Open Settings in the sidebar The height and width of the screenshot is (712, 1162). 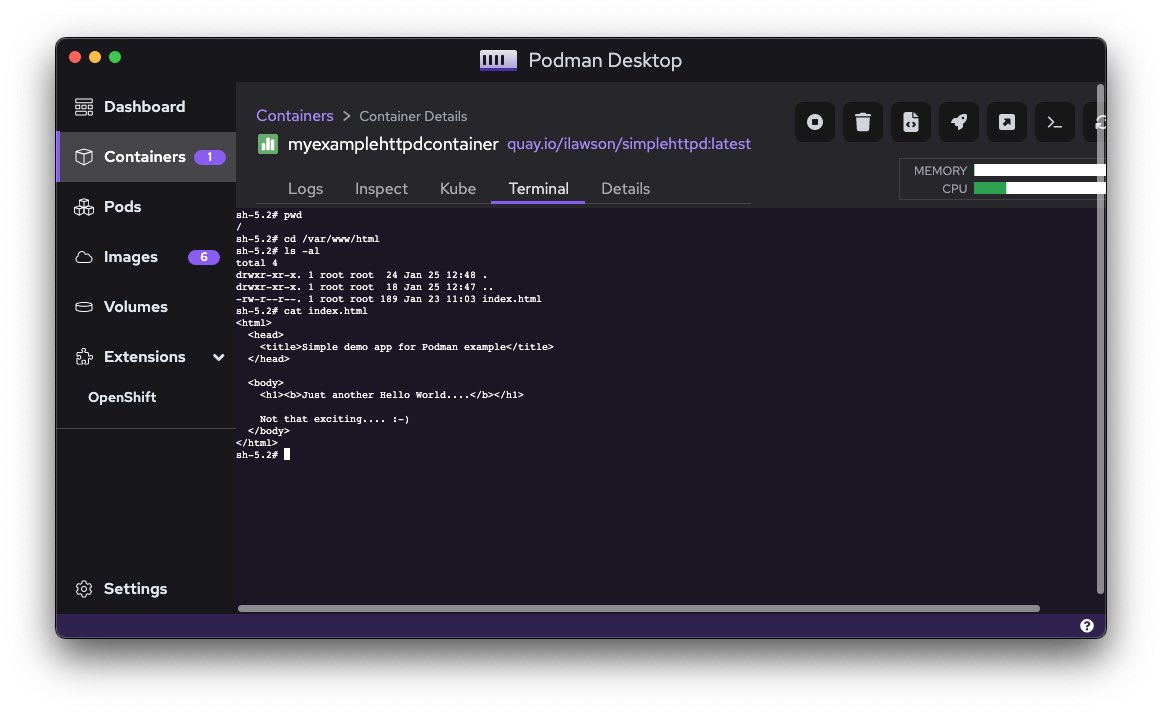coord(135,589)
